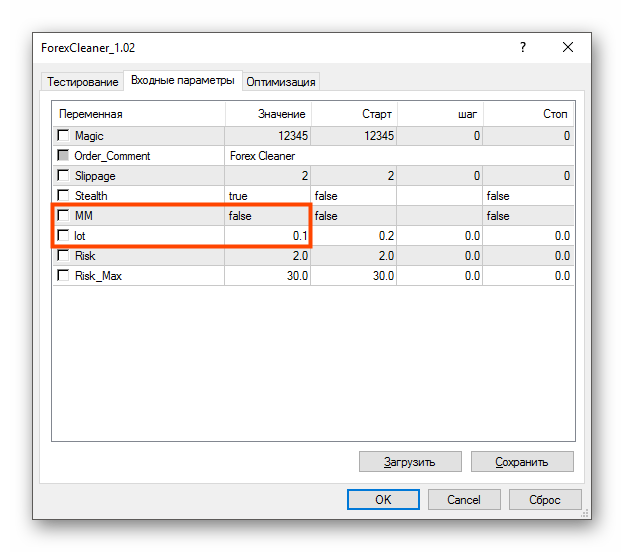The width and height of the screenshot is (624, 552).
Task: Toggle the Order_Comment checkbox
Action: point(63,155)
